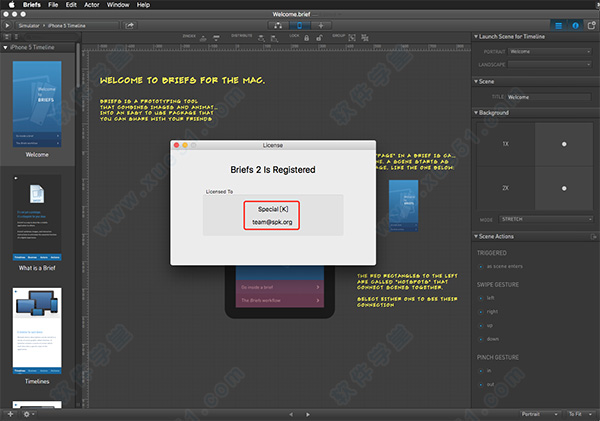Click the Z-index bring forward icon

click(x=203, y=38)
